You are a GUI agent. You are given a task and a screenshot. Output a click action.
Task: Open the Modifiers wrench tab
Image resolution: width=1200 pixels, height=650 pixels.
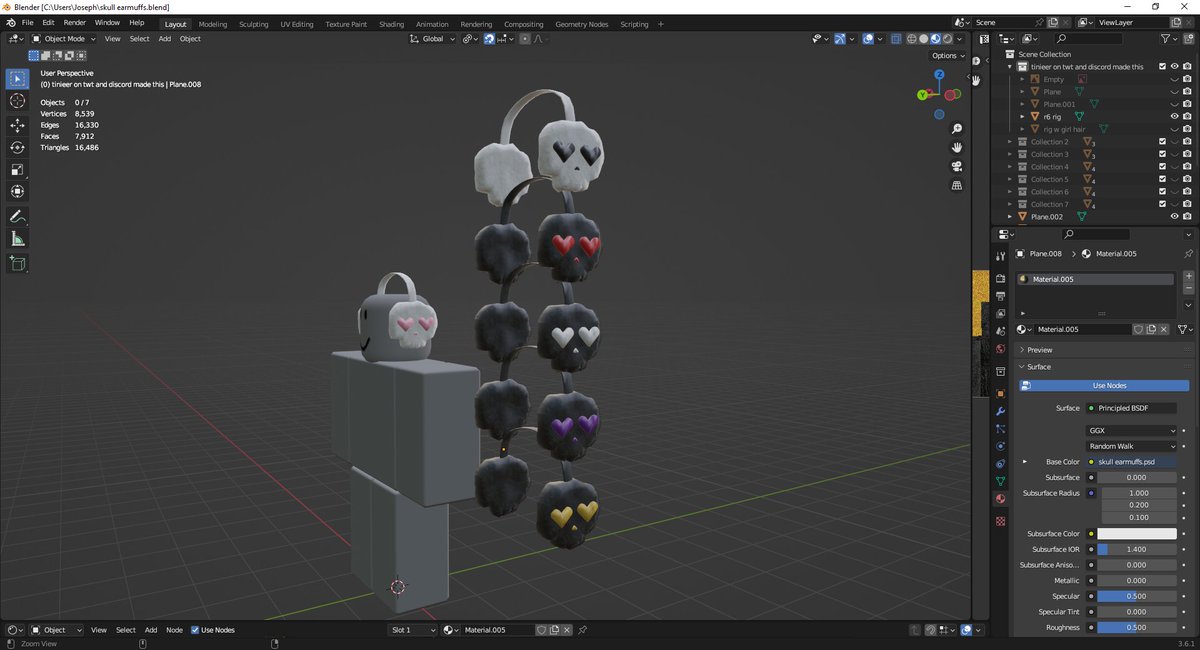[1000, 411]
